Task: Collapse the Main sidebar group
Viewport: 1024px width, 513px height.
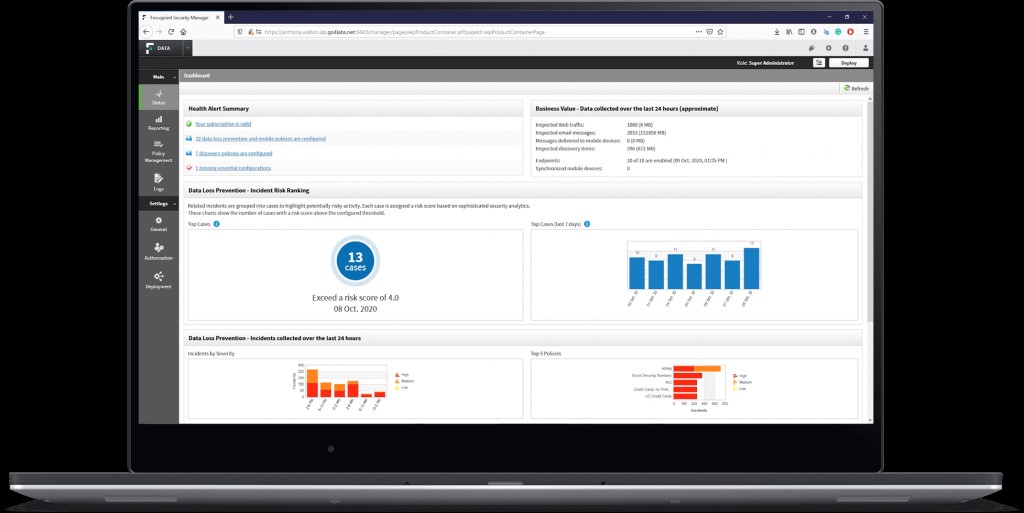Action: point(175,77)
